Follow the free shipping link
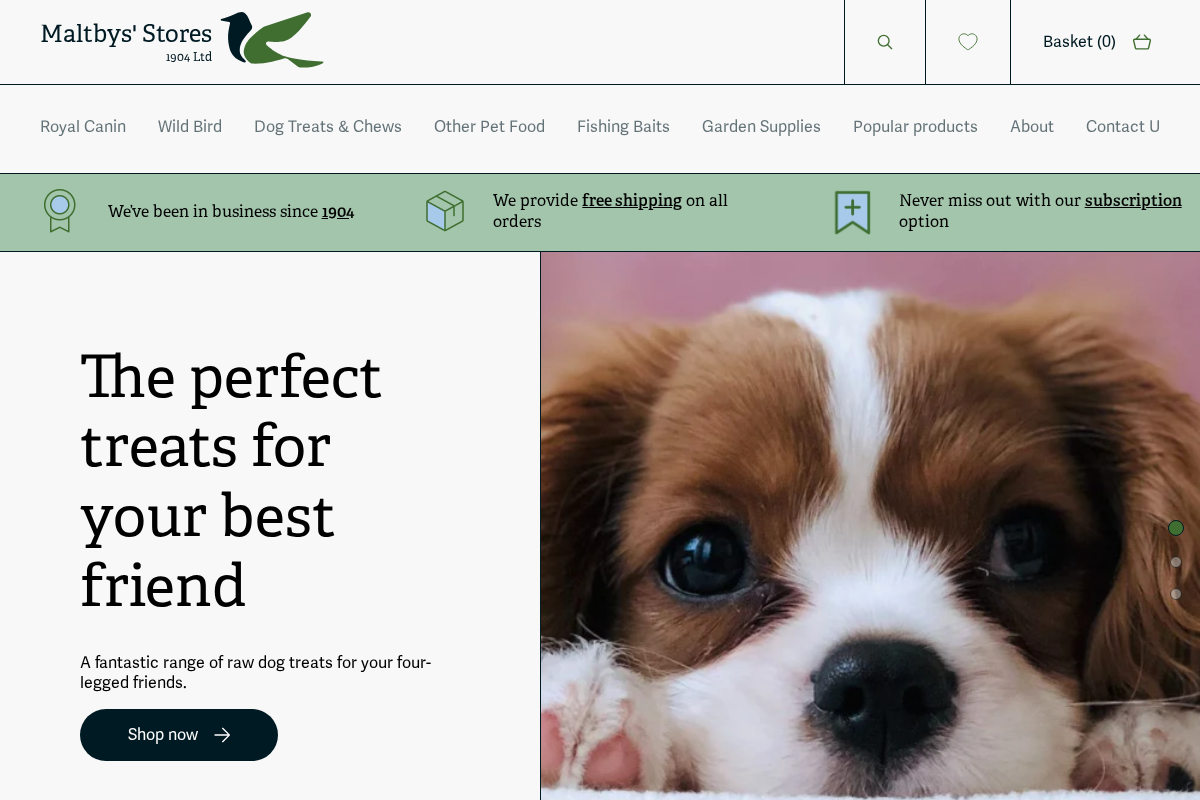 click(x=632, y=200)
